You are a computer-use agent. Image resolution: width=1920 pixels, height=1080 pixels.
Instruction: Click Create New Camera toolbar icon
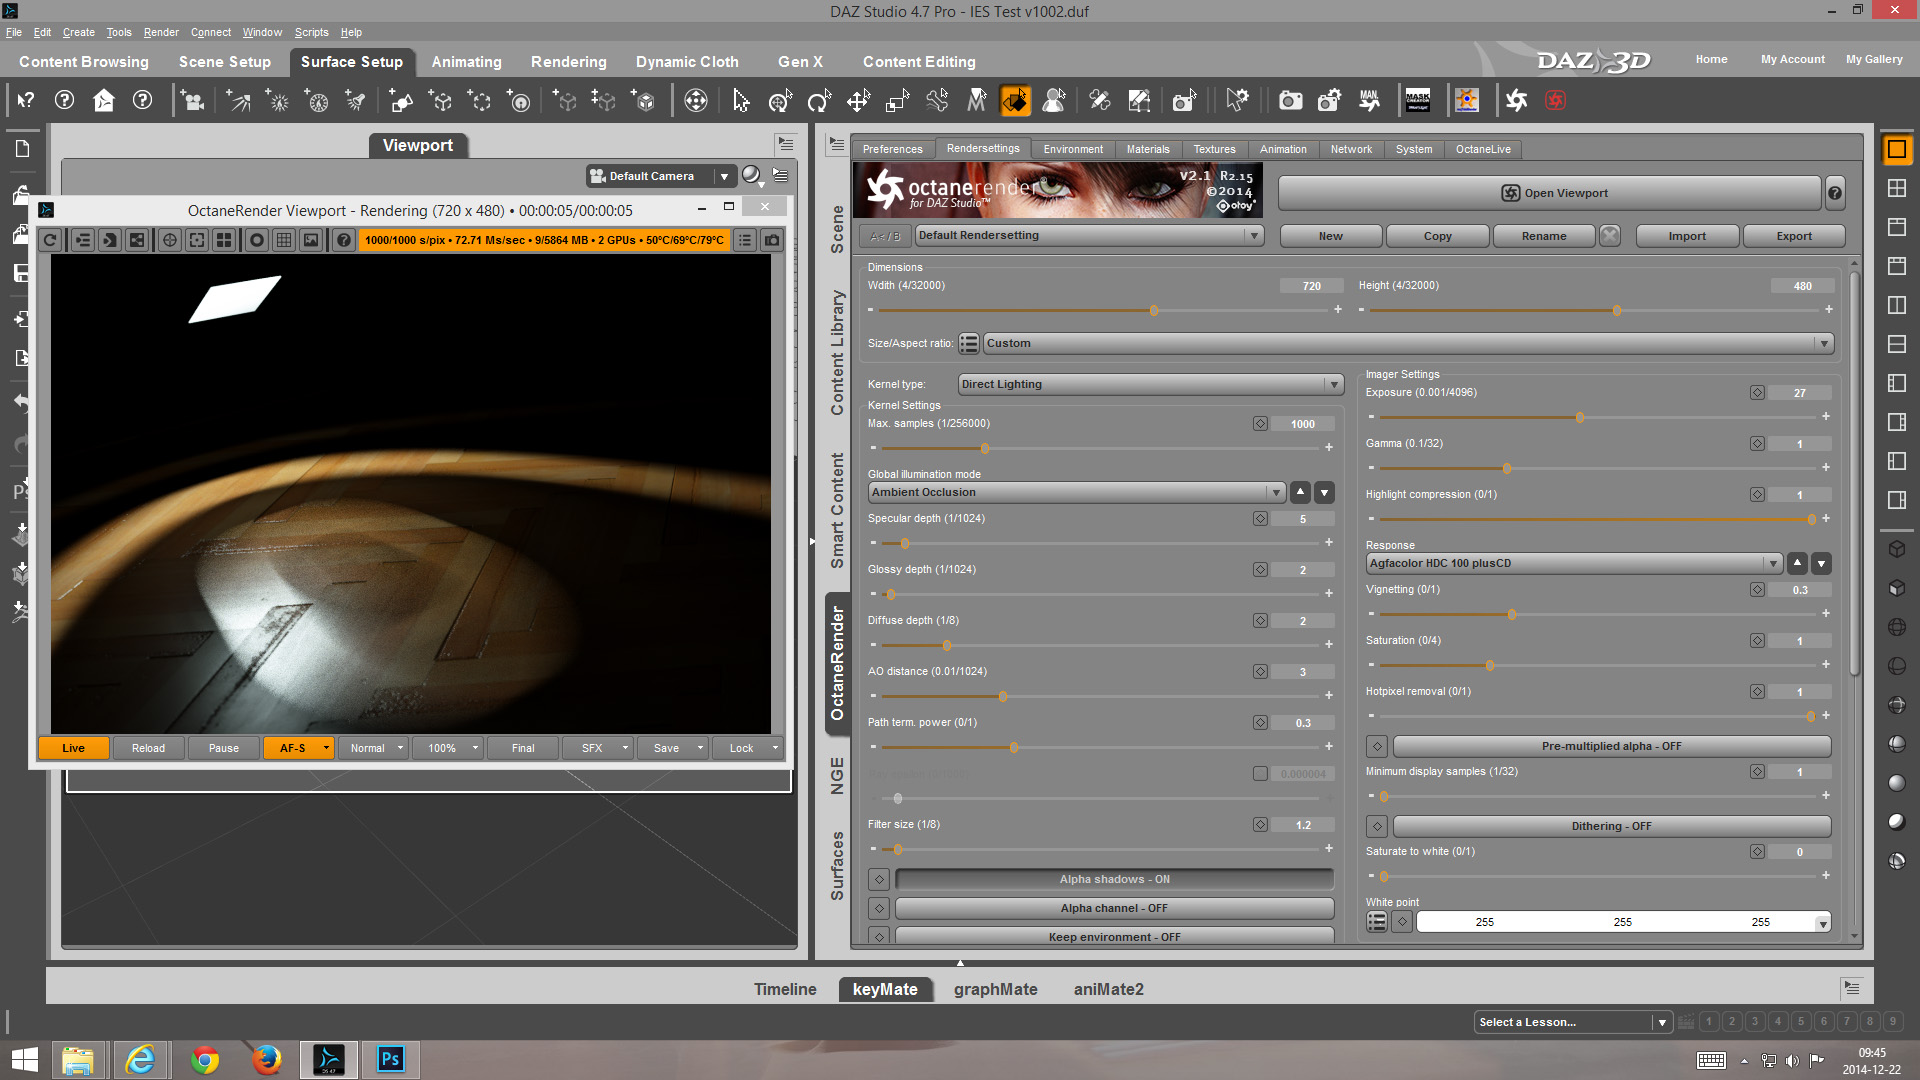[193, 100]
